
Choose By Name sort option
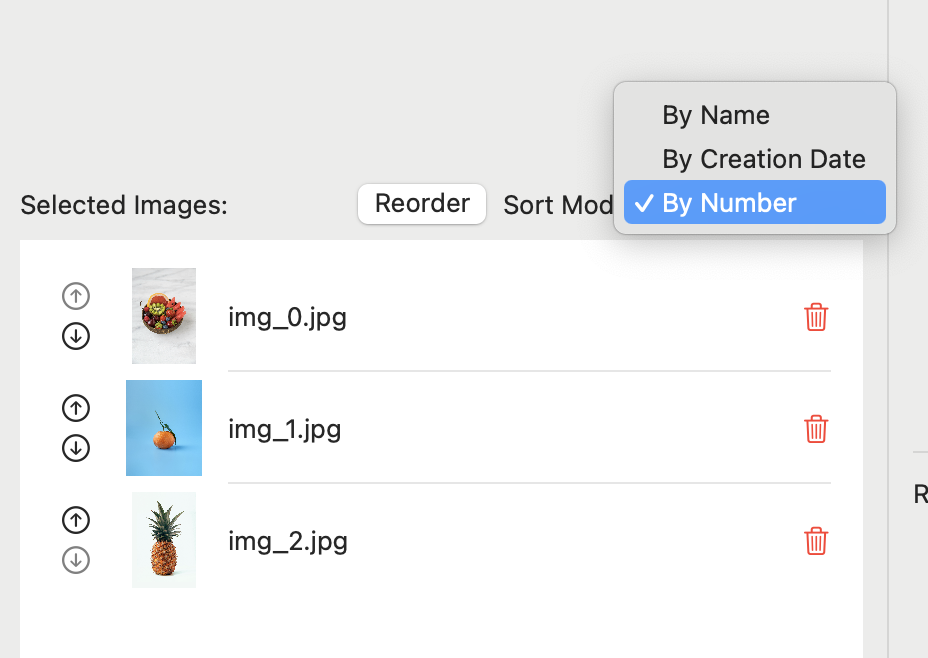click(716, 115)
